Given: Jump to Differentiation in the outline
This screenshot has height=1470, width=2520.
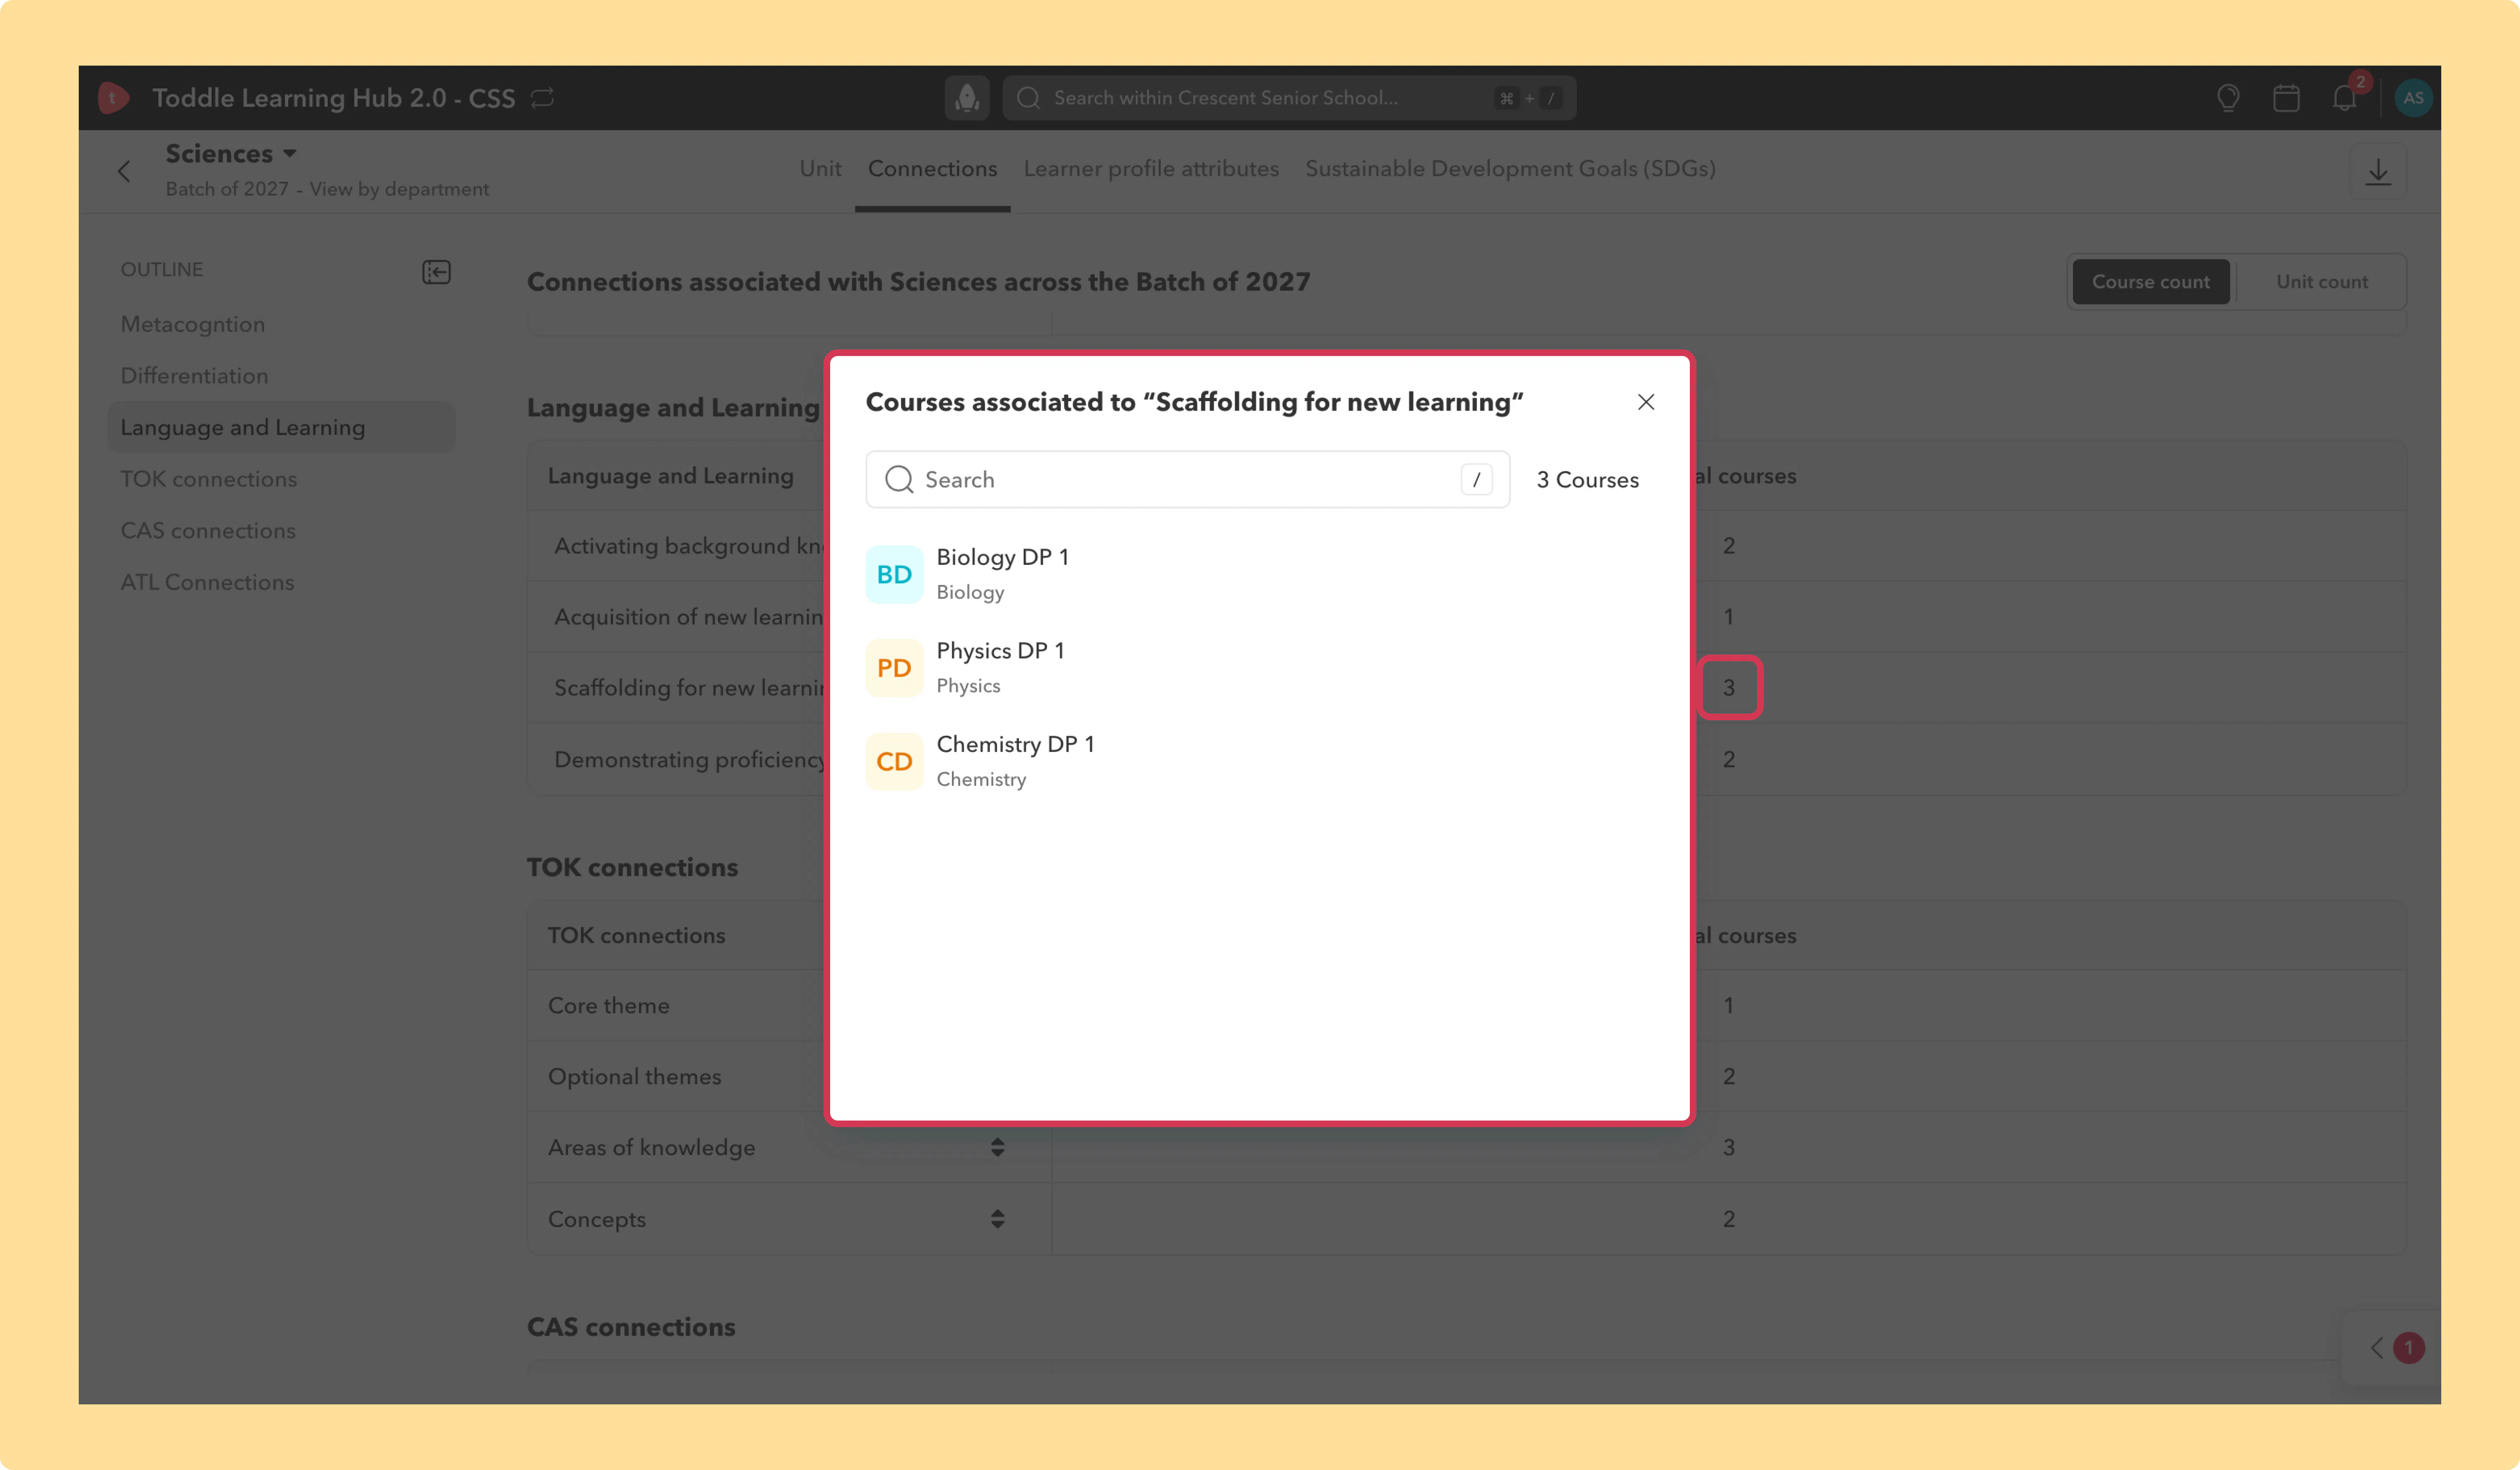Looking at the screenshot, I should tap(194, 376).
